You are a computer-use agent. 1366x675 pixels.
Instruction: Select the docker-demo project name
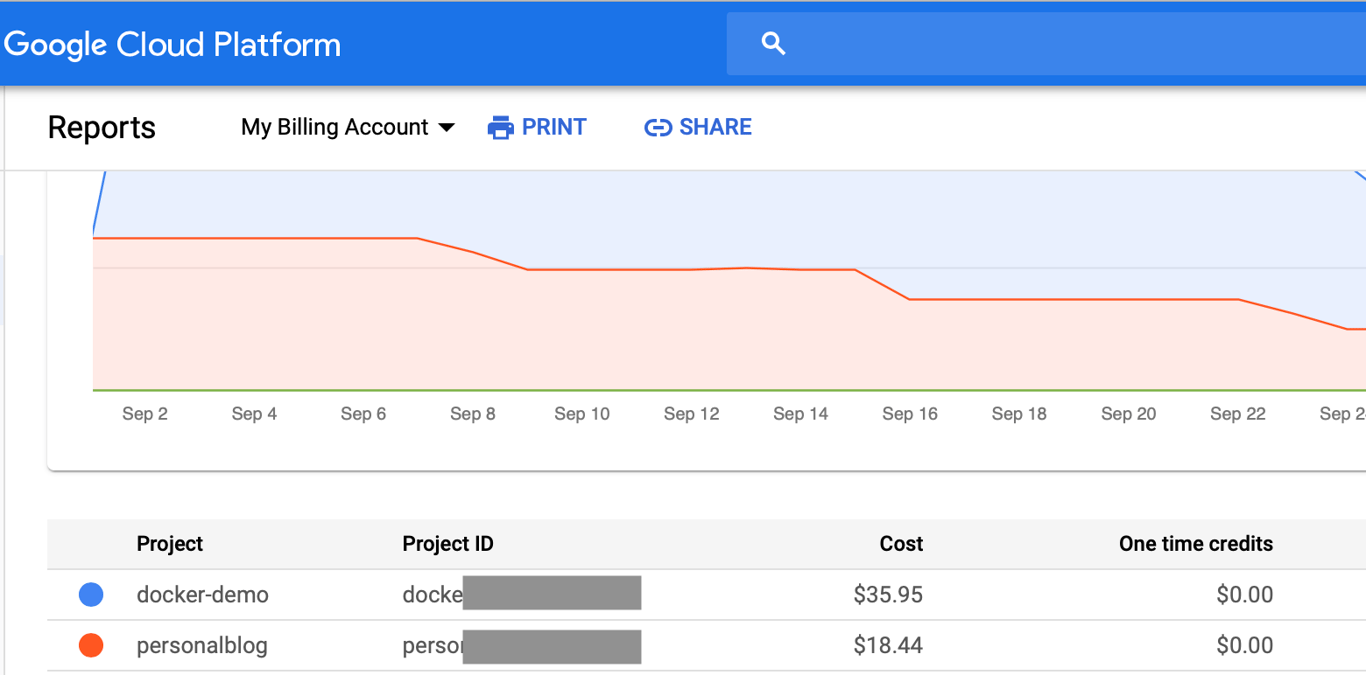[202, 595]
